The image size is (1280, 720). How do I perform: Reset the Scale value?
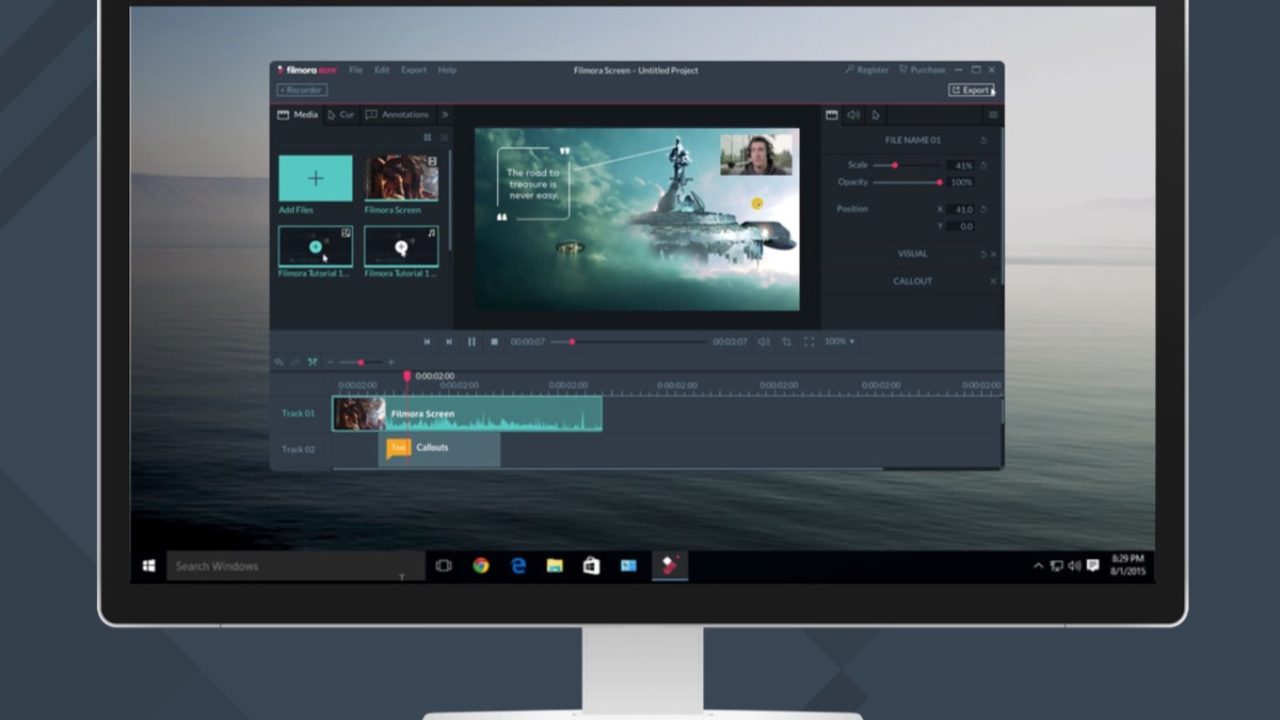[984, 165]
